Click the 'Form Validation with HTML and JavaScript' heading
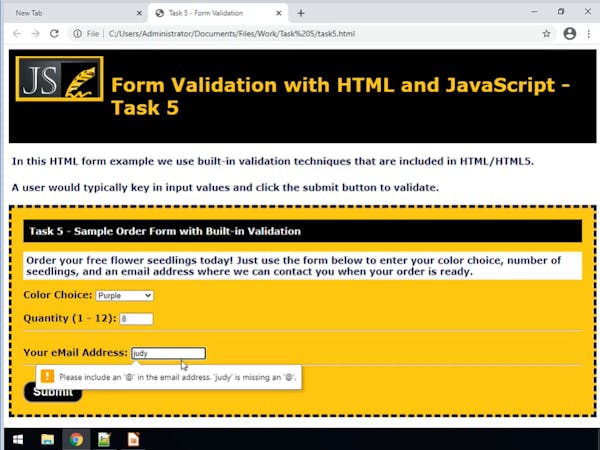This screenshot has width=600, height=450. coord(340,96)
